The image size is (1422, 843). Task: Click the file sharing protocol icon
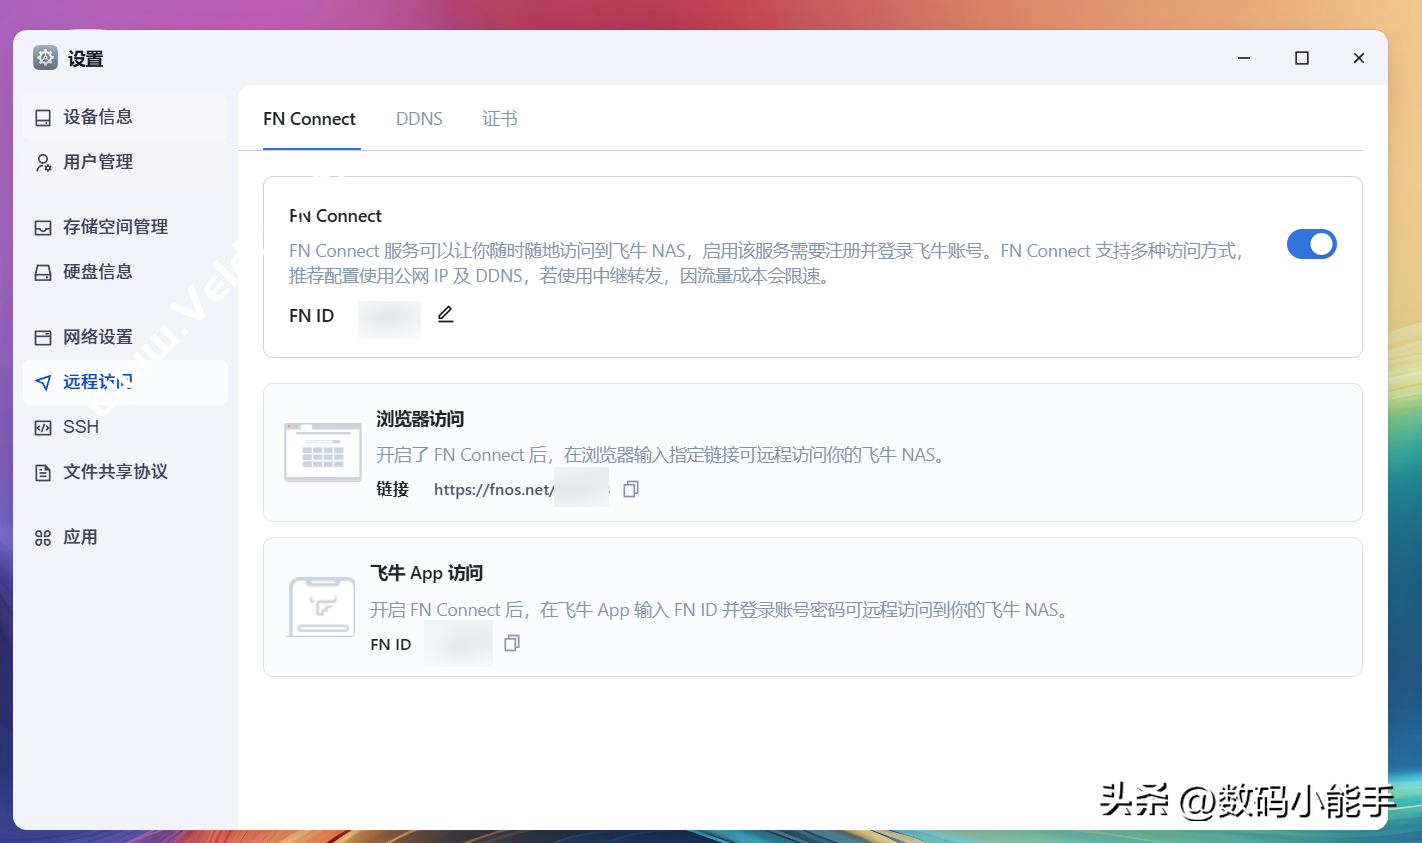[x=43, y=473]
